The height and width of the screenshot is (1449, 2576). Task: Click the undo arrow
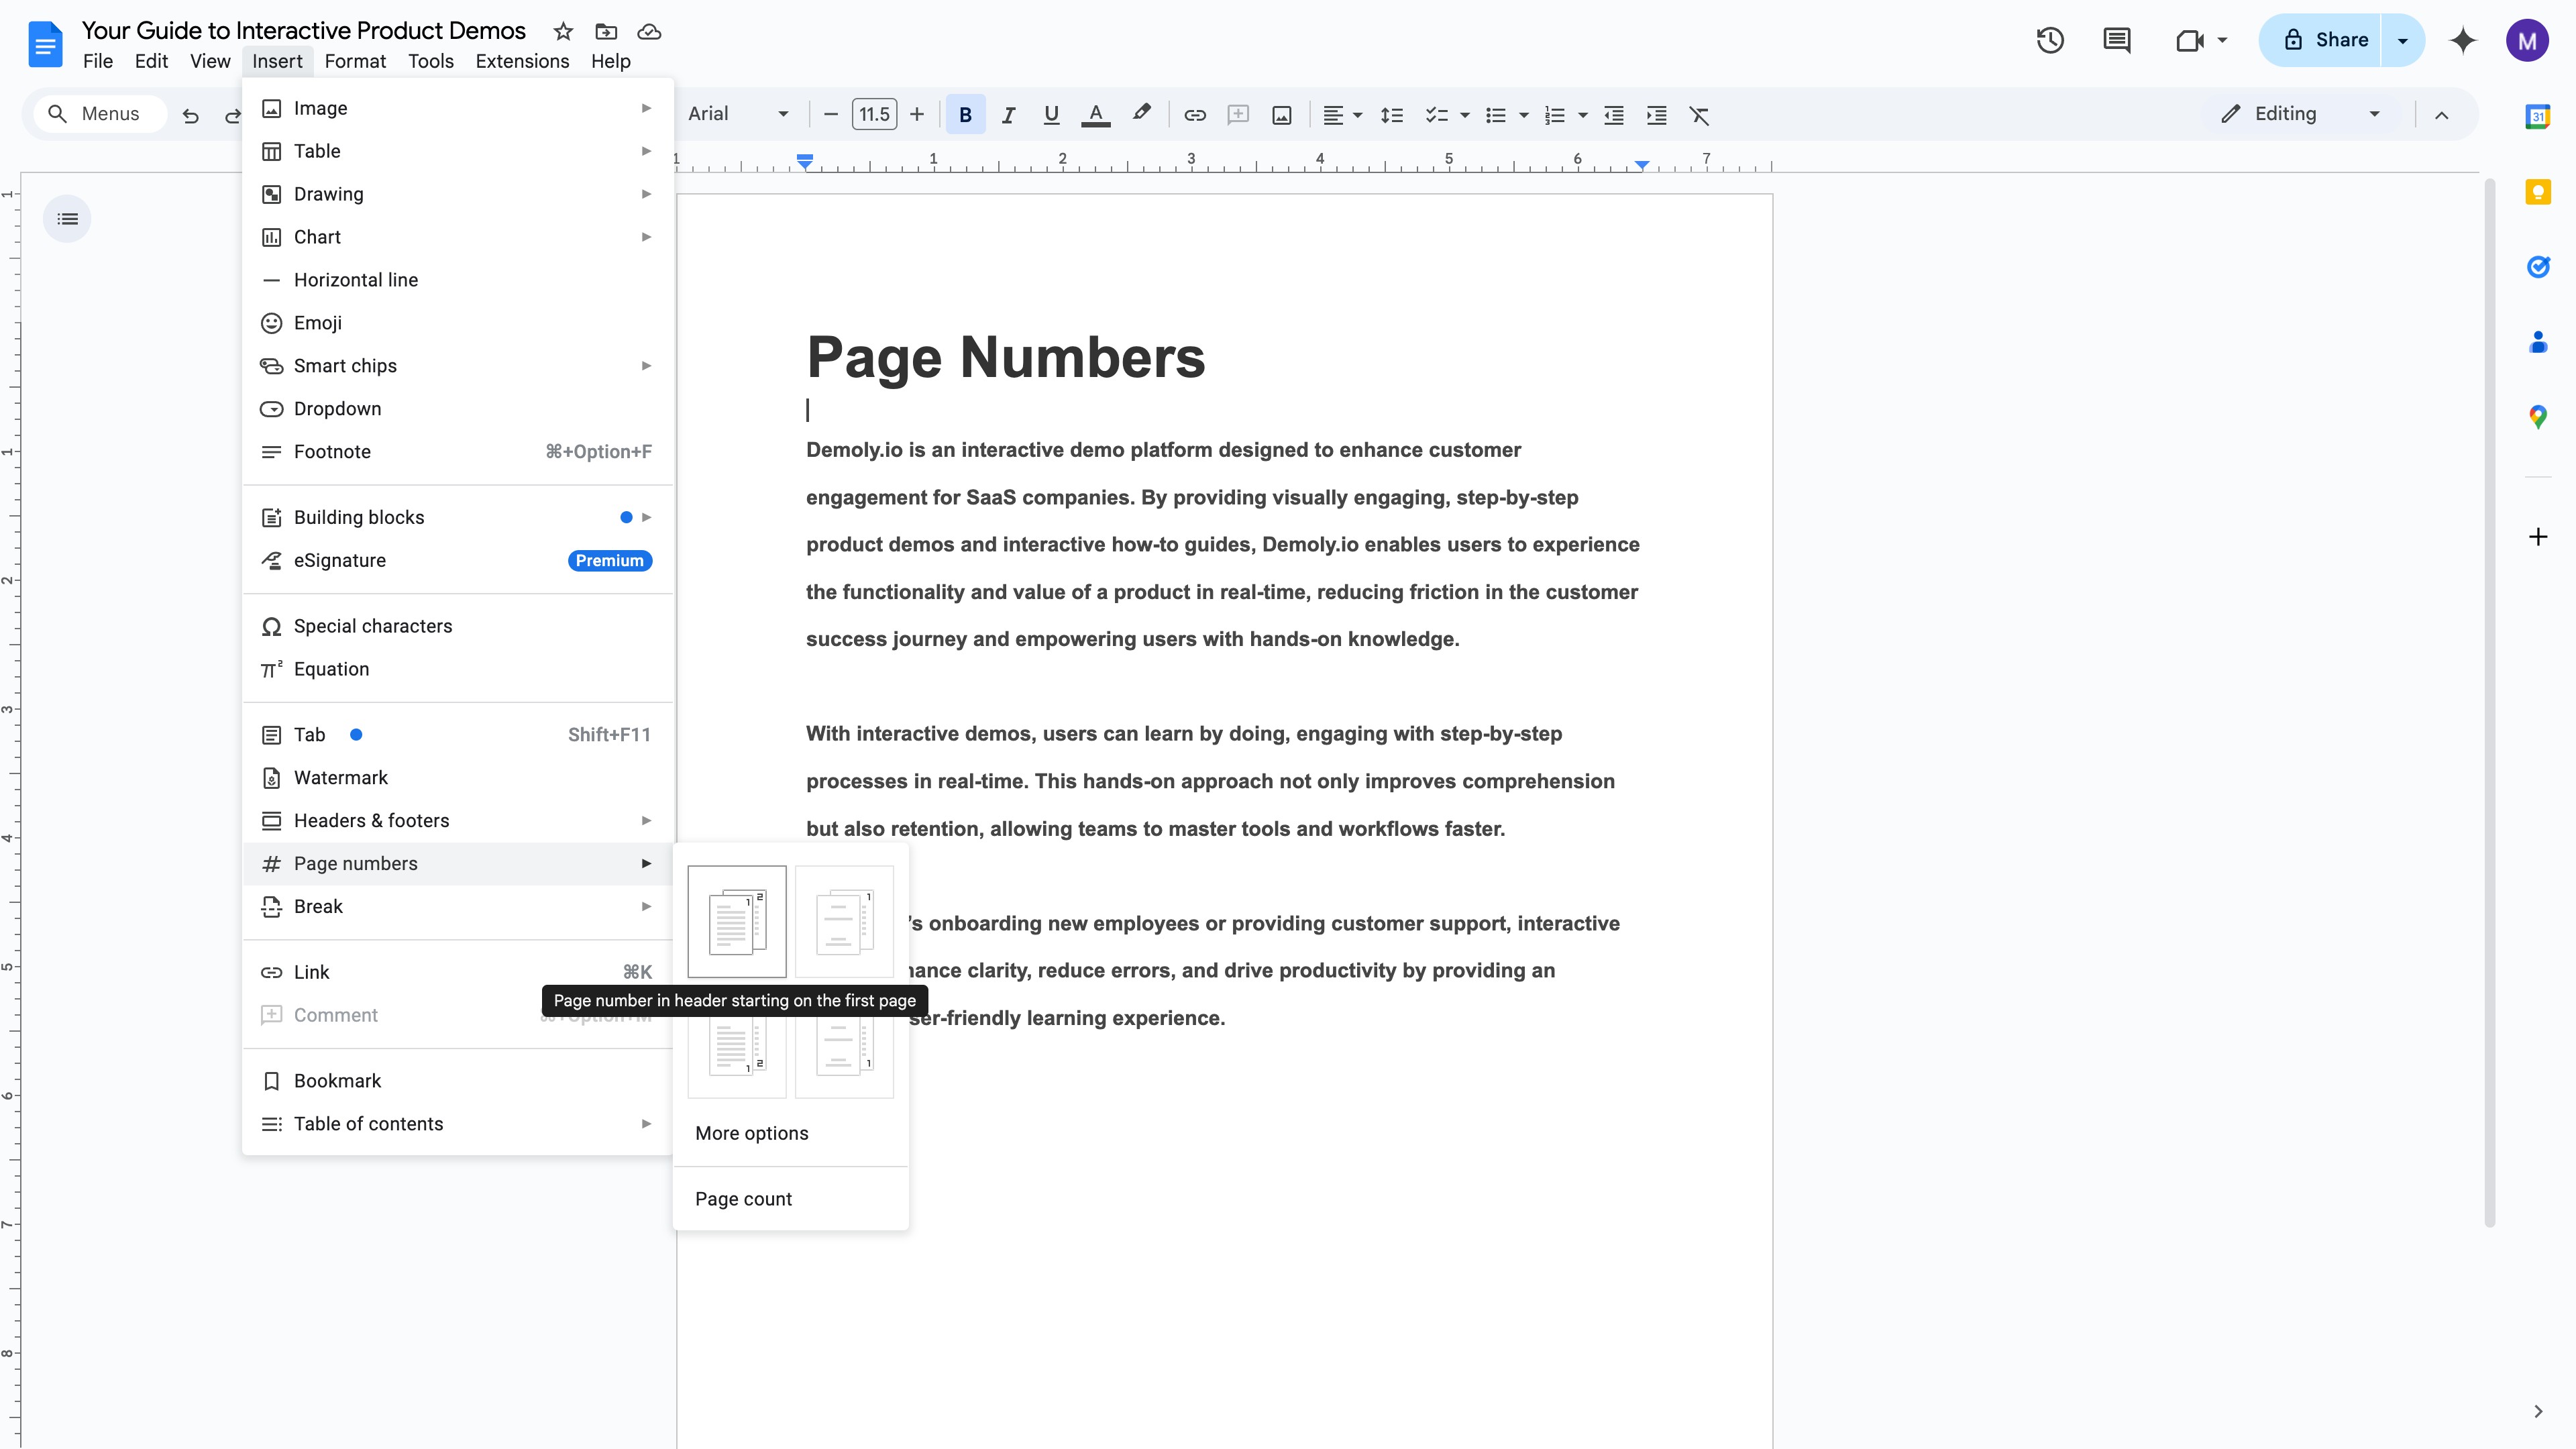190,115
